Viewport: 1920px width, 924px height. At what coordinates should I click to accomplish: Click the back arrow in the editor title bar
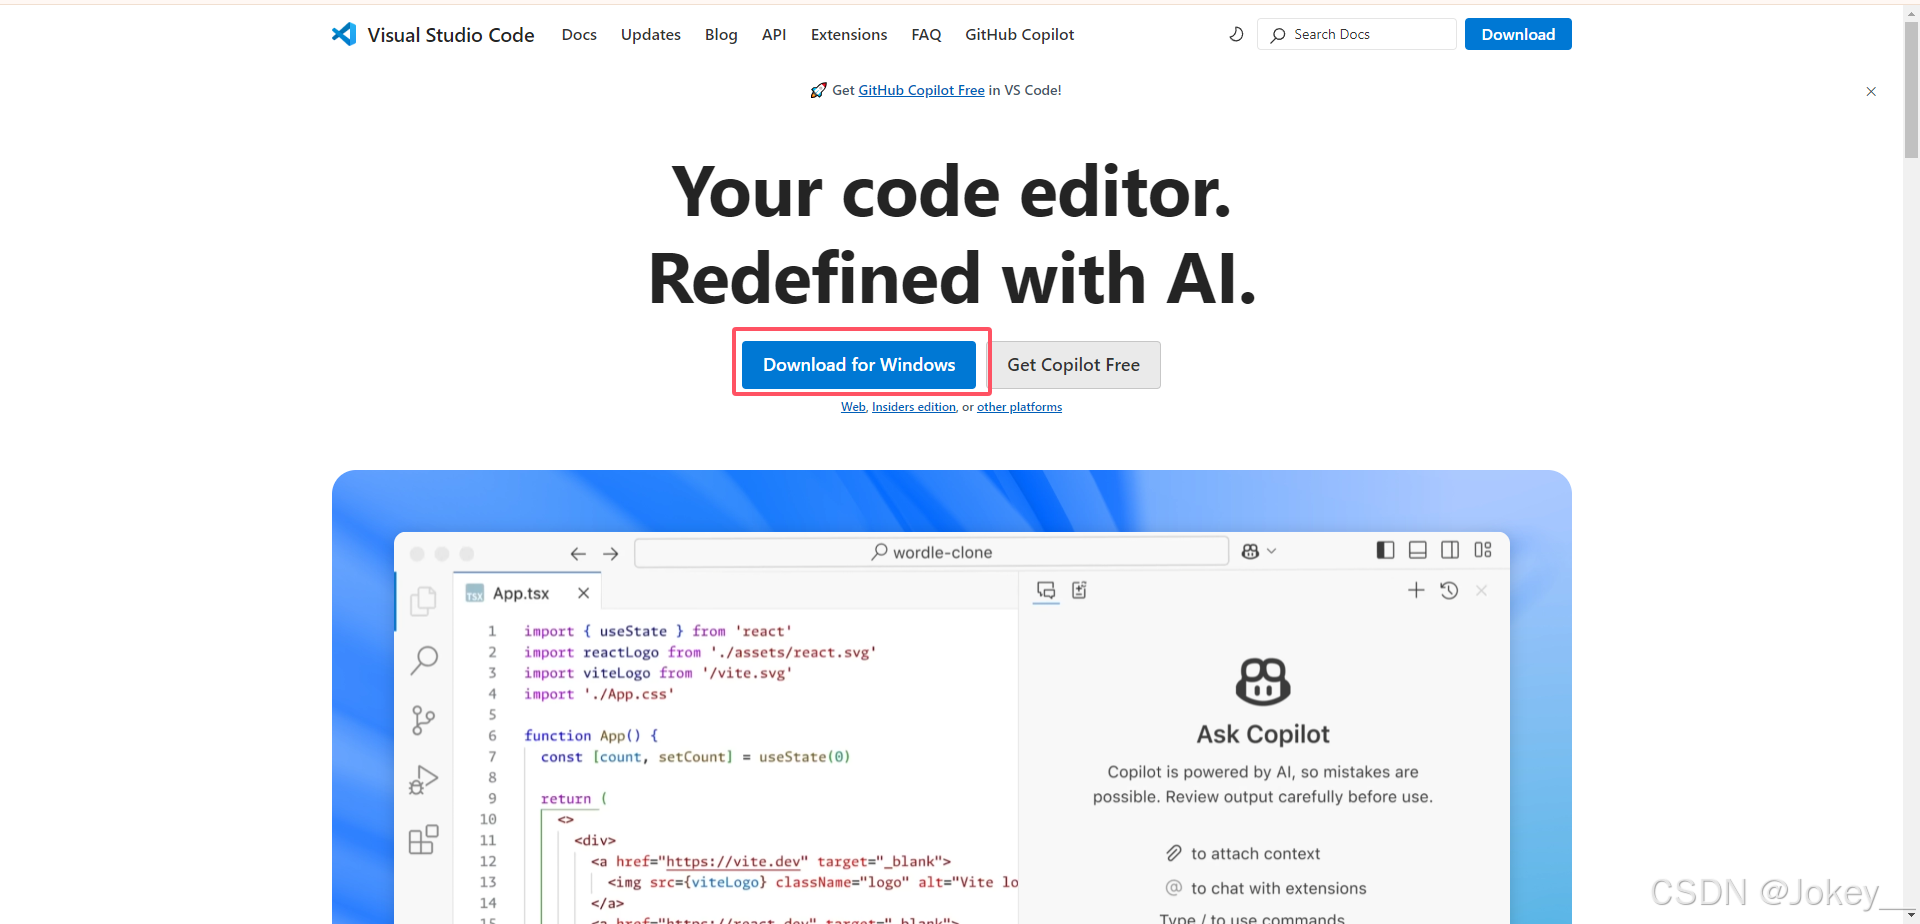[578, 553]
